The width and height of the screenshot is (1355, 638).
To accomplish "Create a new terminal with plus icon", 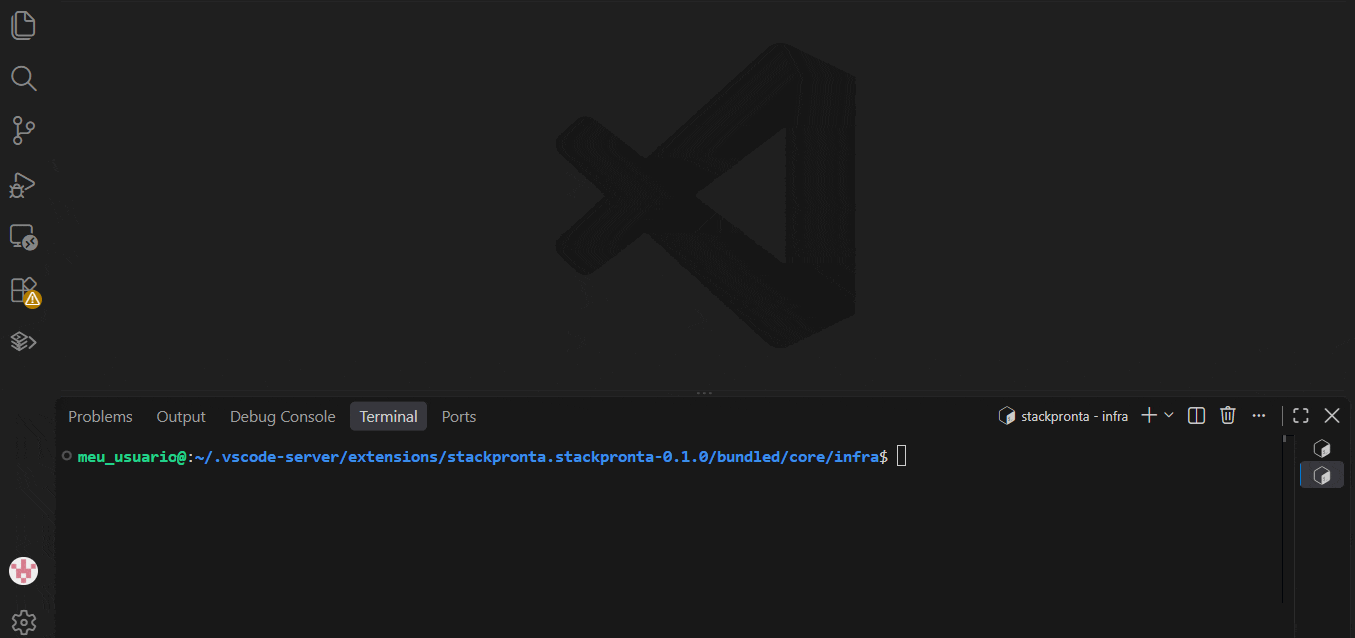I will click(x=1149, y=415).
